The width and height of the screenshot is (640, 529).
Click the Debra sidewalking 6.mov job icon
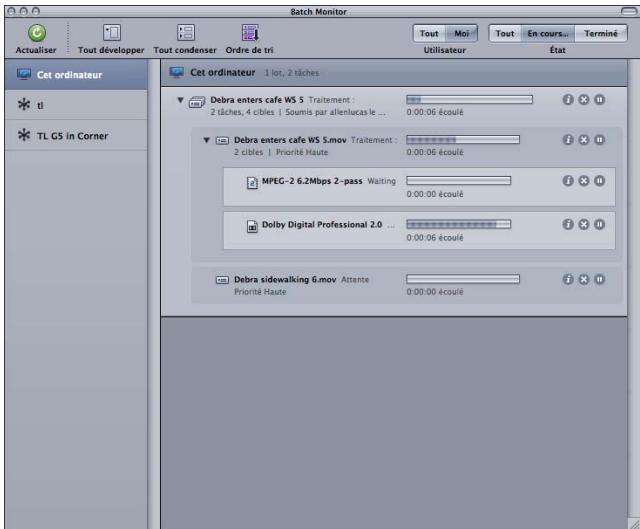click(222, 280)
